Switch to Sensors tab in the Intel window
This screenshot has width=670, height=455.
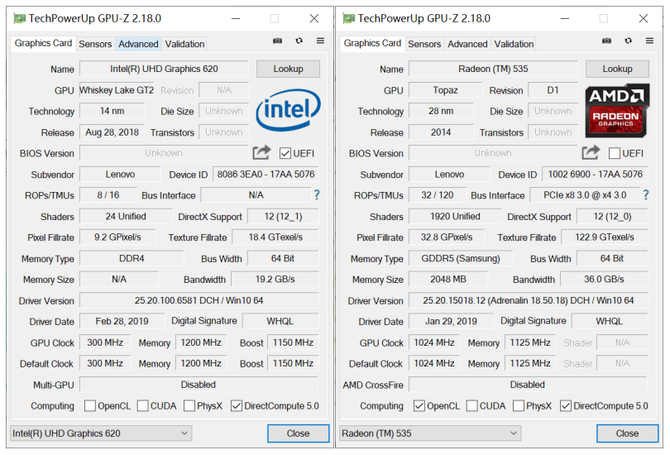pyautogui.click(x=95, y=44)
